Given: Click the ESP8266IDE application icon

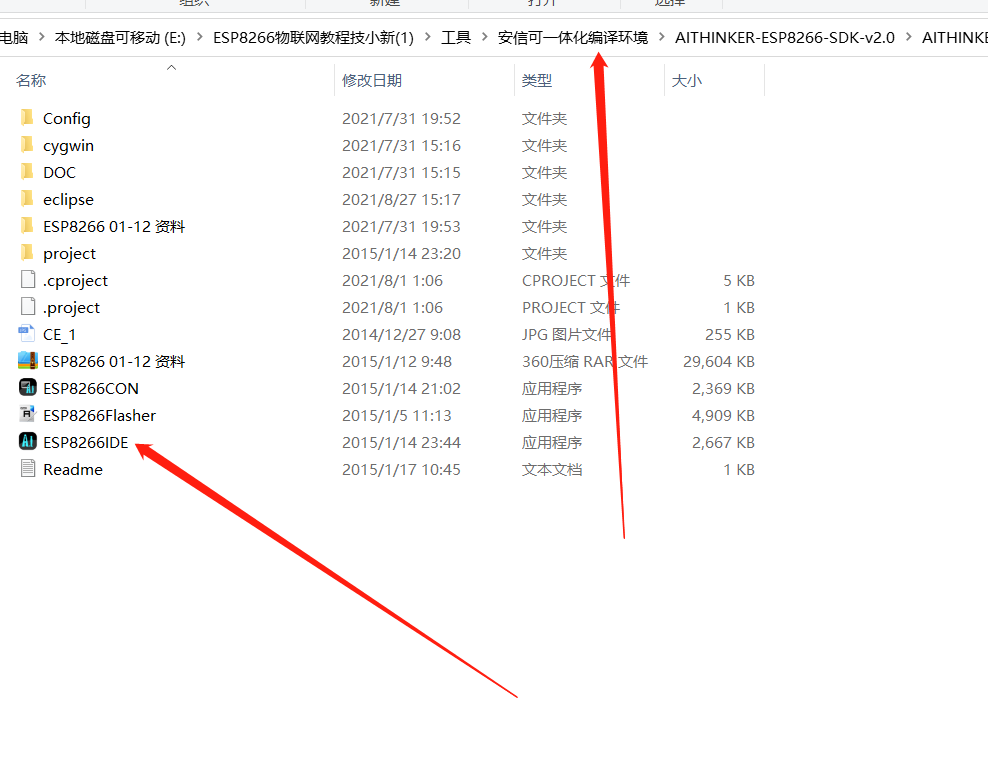Looking at the screenshot, I should [x=28, y=442].
